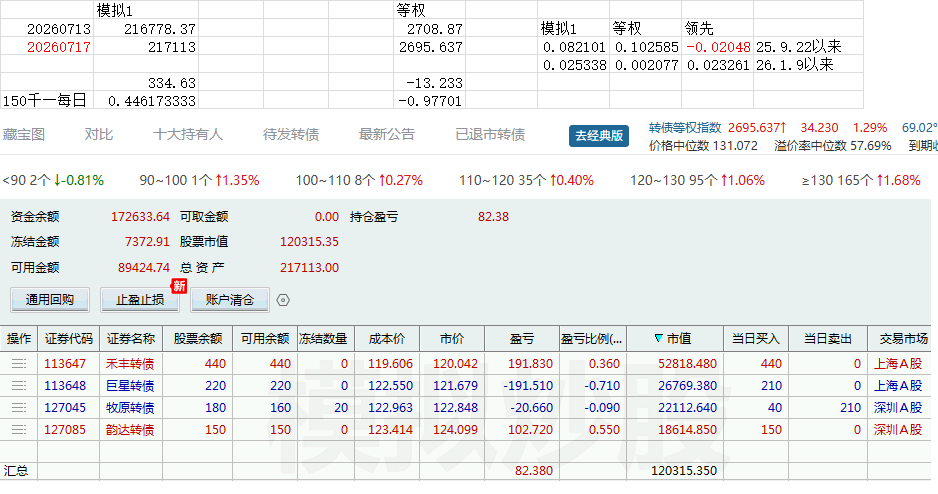Click the settings gear beside 账户清仓
Viewport: 938px width, 494px height.
coord(284,300)
